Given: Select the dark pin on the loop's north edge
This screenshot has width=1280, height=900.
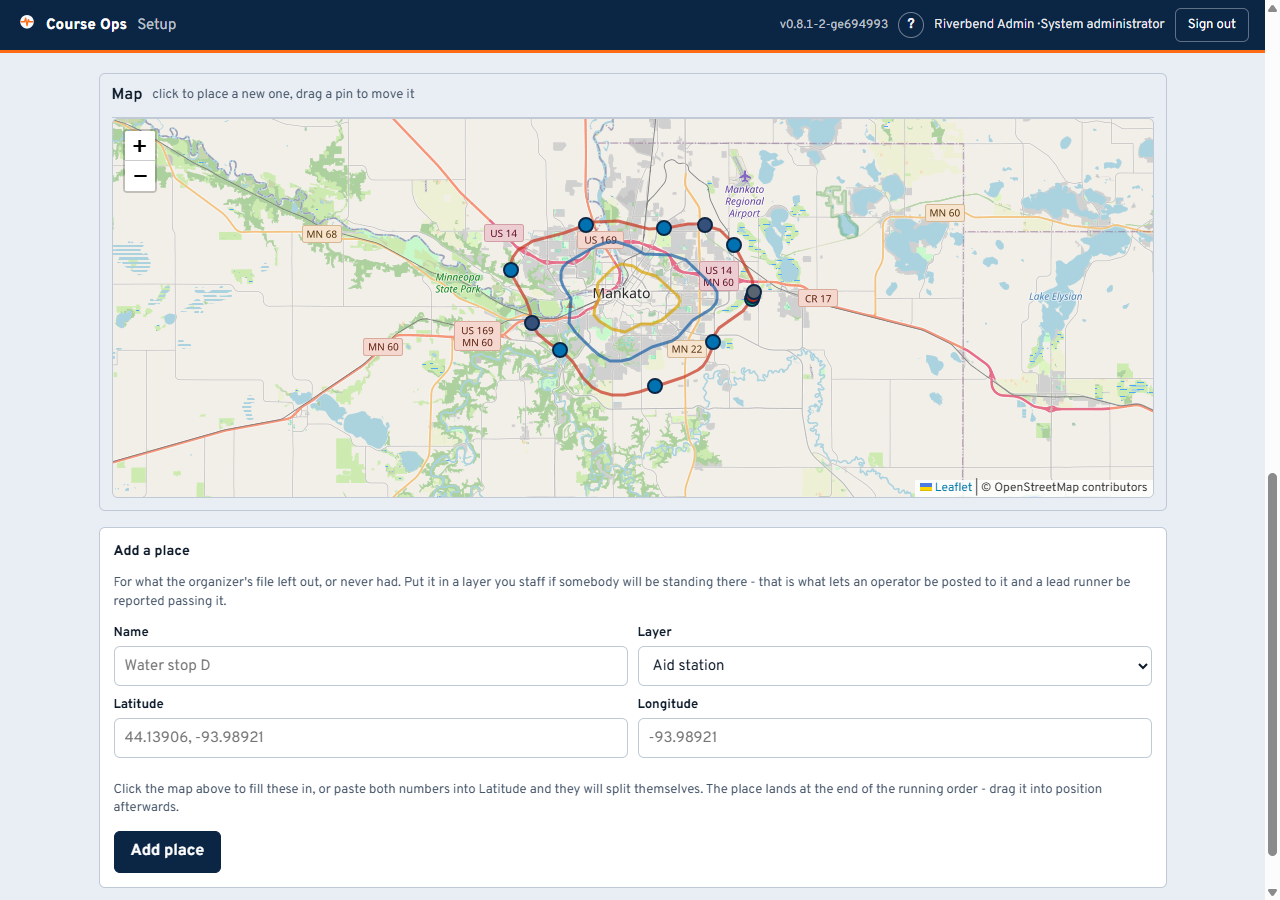Looking at the screenshot, I should (x=705, y=225).
